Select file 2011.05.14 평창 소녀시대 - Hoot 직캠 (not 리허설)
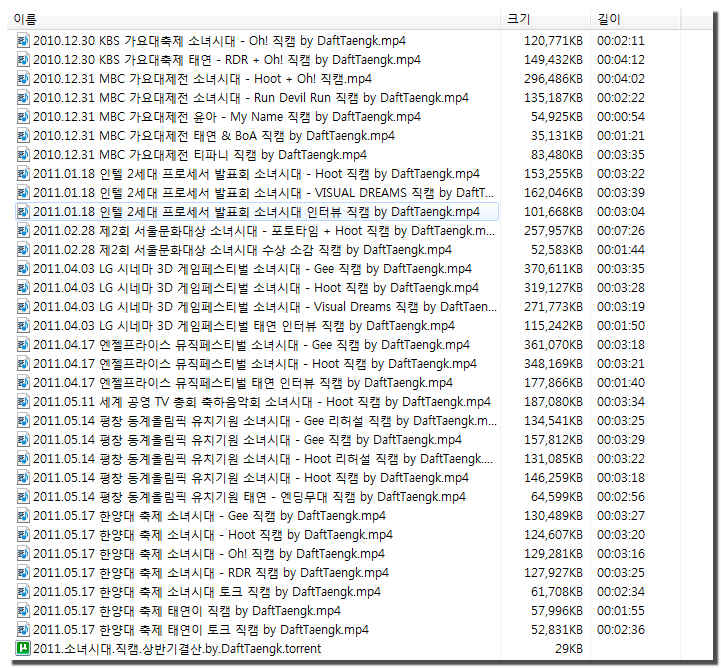This screenshot has height=668, width=721. [x=251, y=478]
